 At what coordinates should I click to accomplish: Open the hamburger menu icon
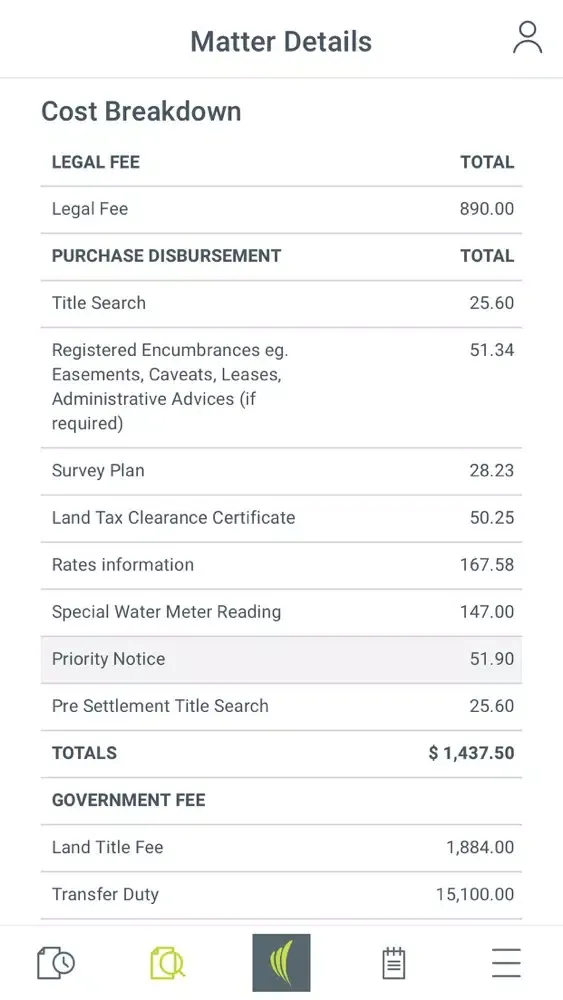point(506,962)
